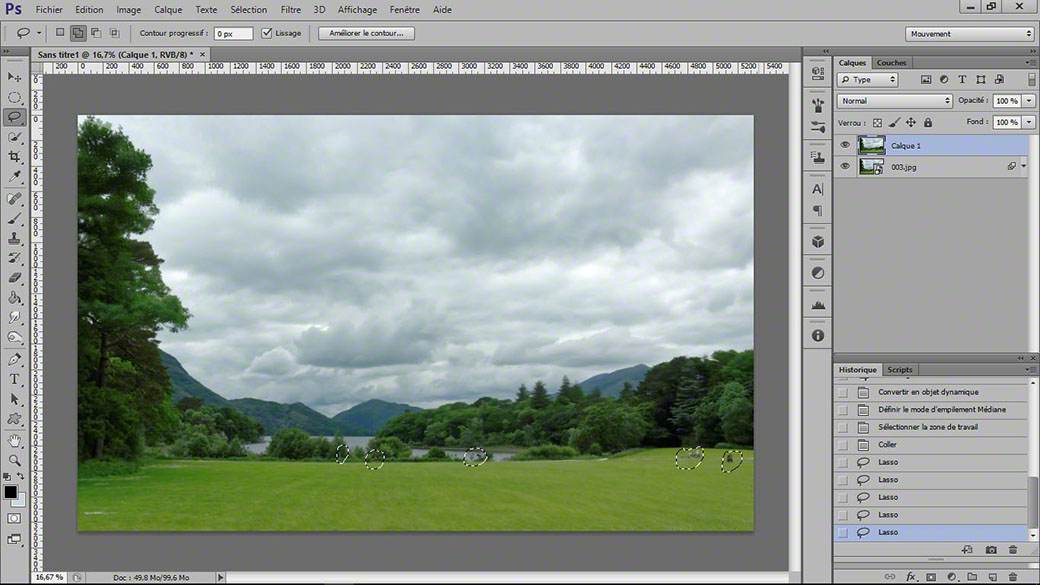Open the Info panel icon

coord(818,336)
